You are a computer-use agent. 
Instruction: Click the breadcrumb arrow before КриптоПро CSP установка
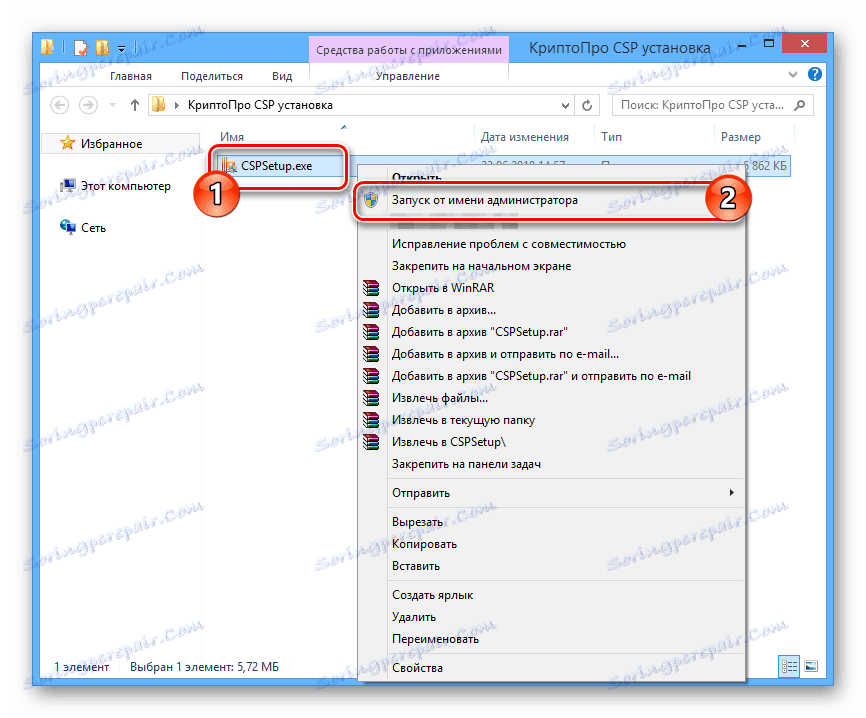click(177, 105)
